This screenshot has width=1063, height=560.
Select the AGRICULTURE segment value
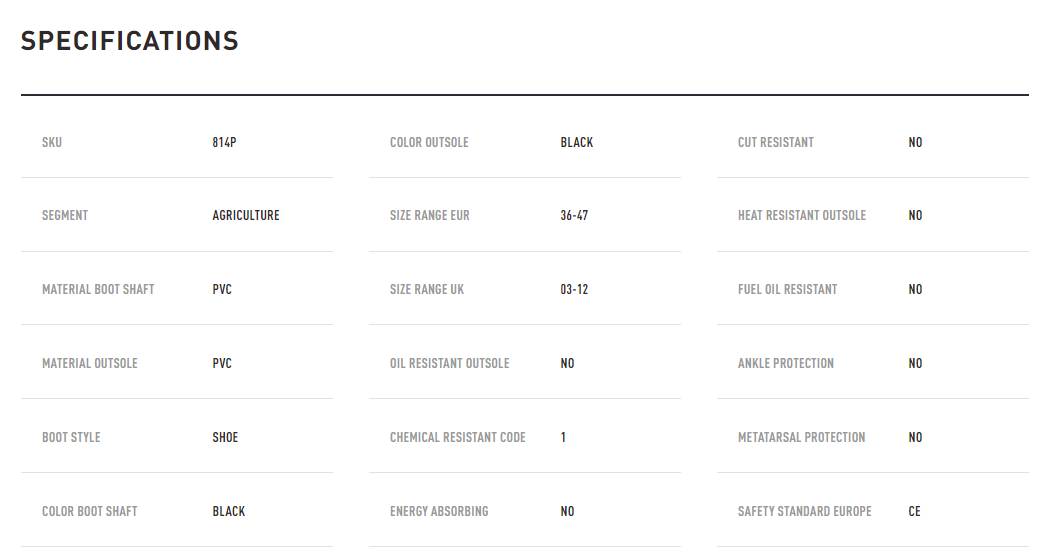(x=246, y=216)
